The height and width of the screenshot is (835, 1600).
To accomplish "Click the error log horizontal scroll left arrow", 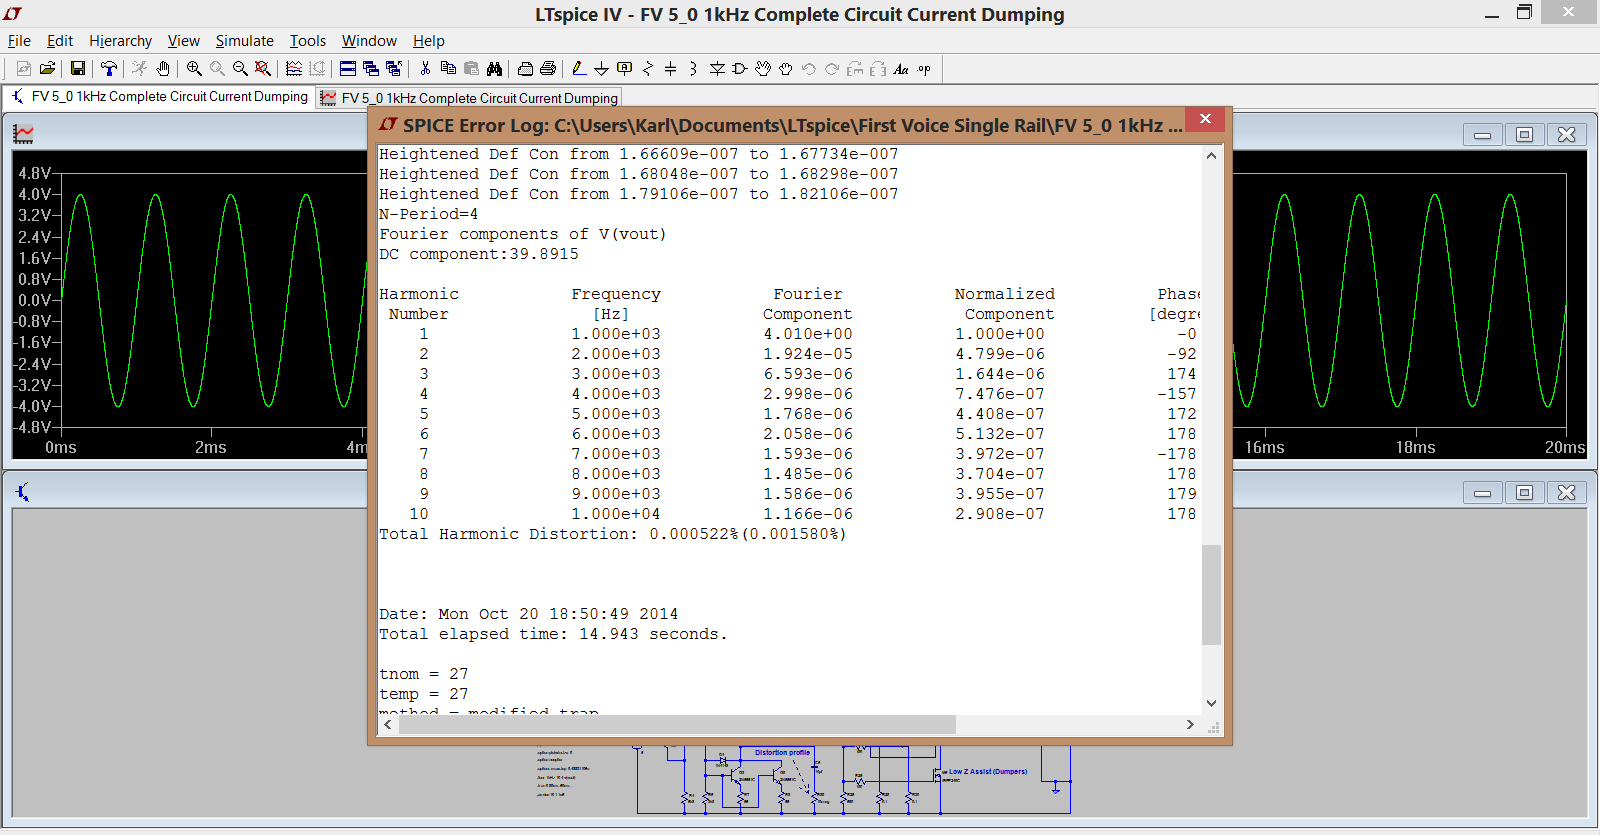I will [388, 724].
